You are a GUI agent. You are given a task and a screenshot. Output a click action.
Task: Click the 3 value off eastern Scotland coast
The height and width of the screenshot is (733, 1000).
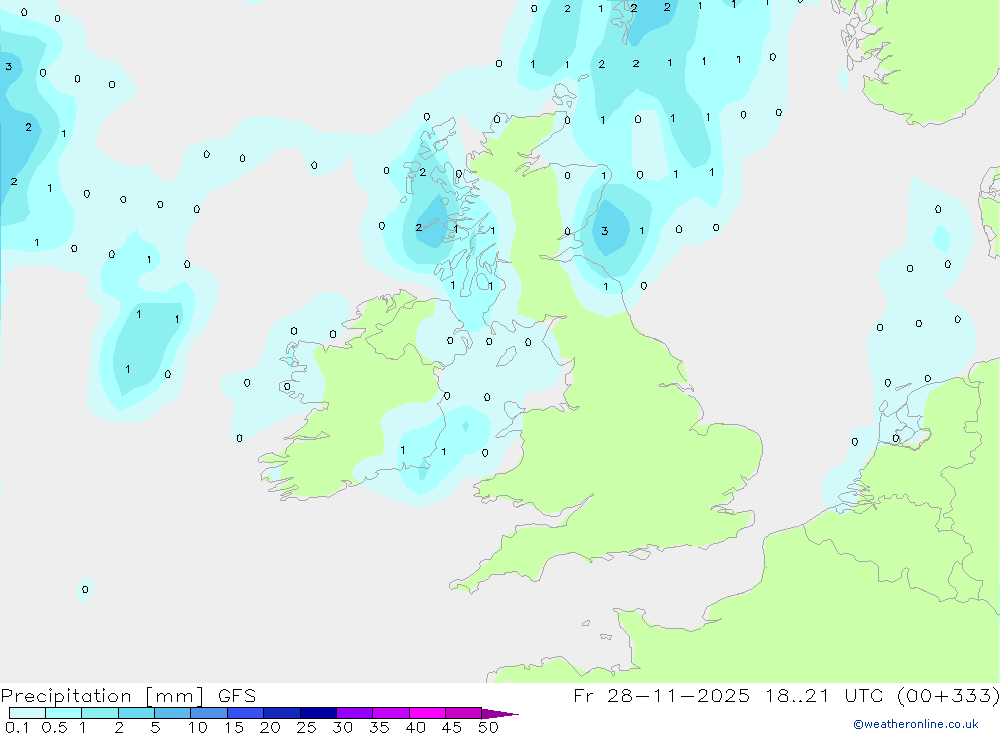coord(605,232)
